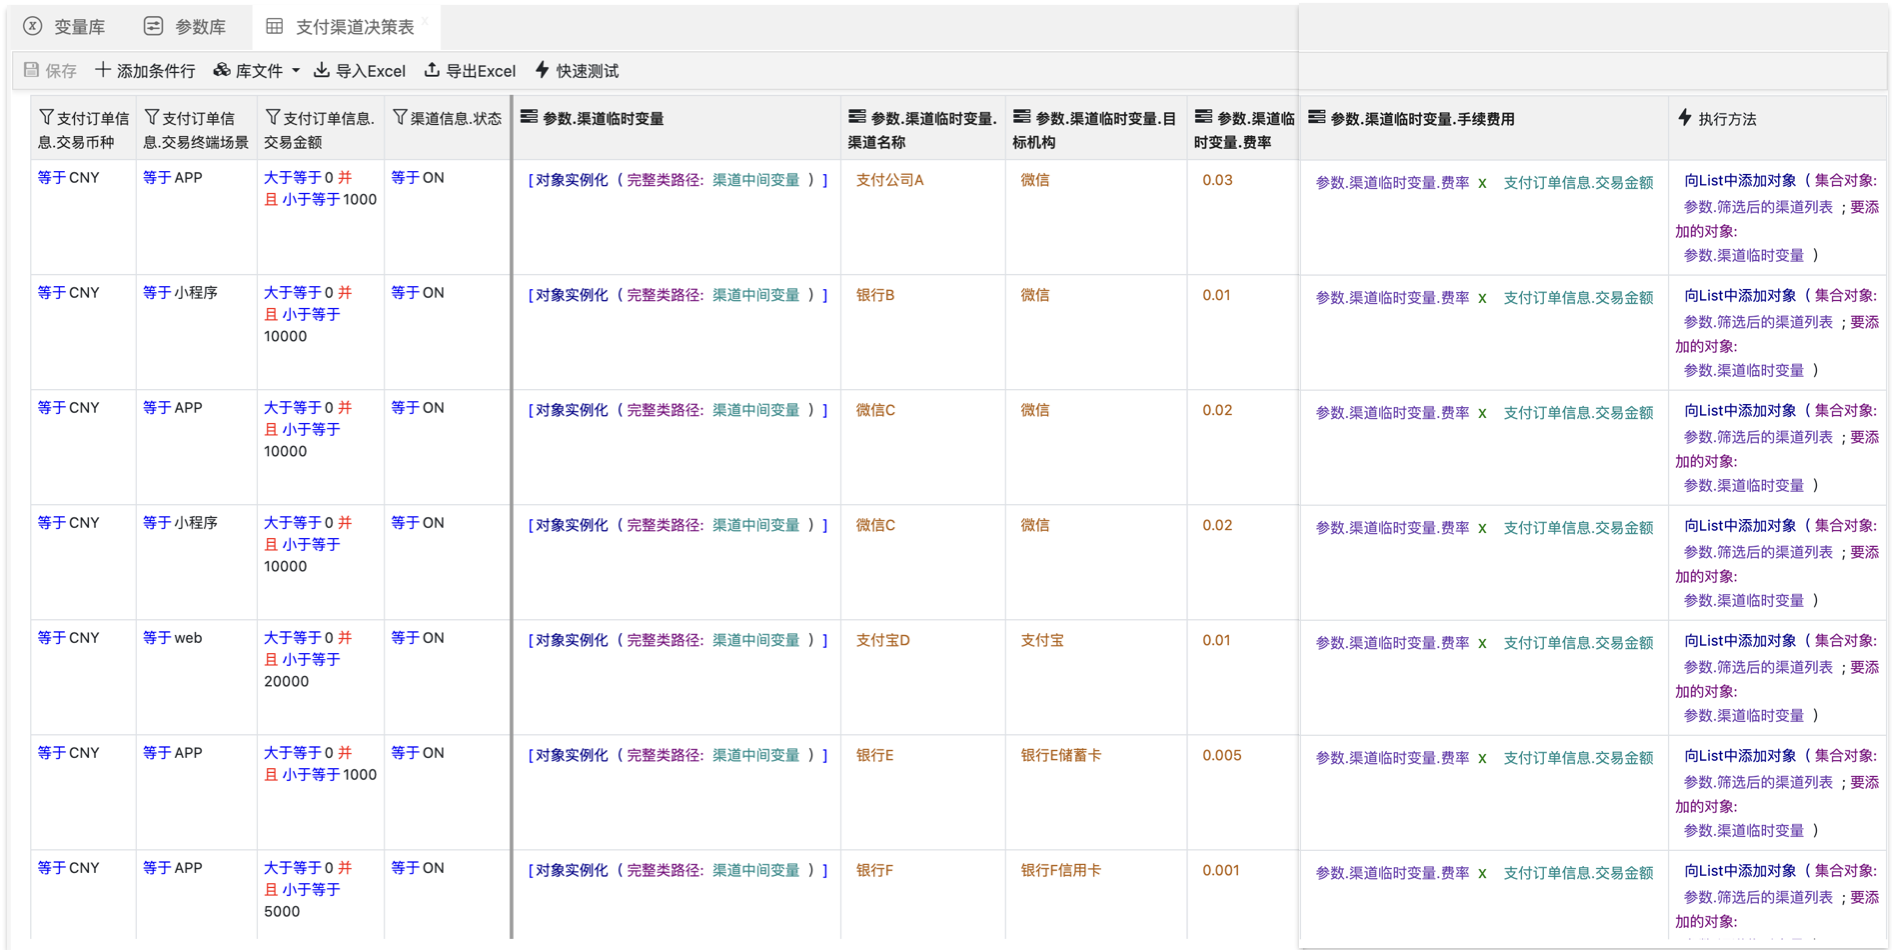Click the 支付宝D channel name cell
The width and height of the screenshot is (1892, 950).
click(x=882, y=640)
